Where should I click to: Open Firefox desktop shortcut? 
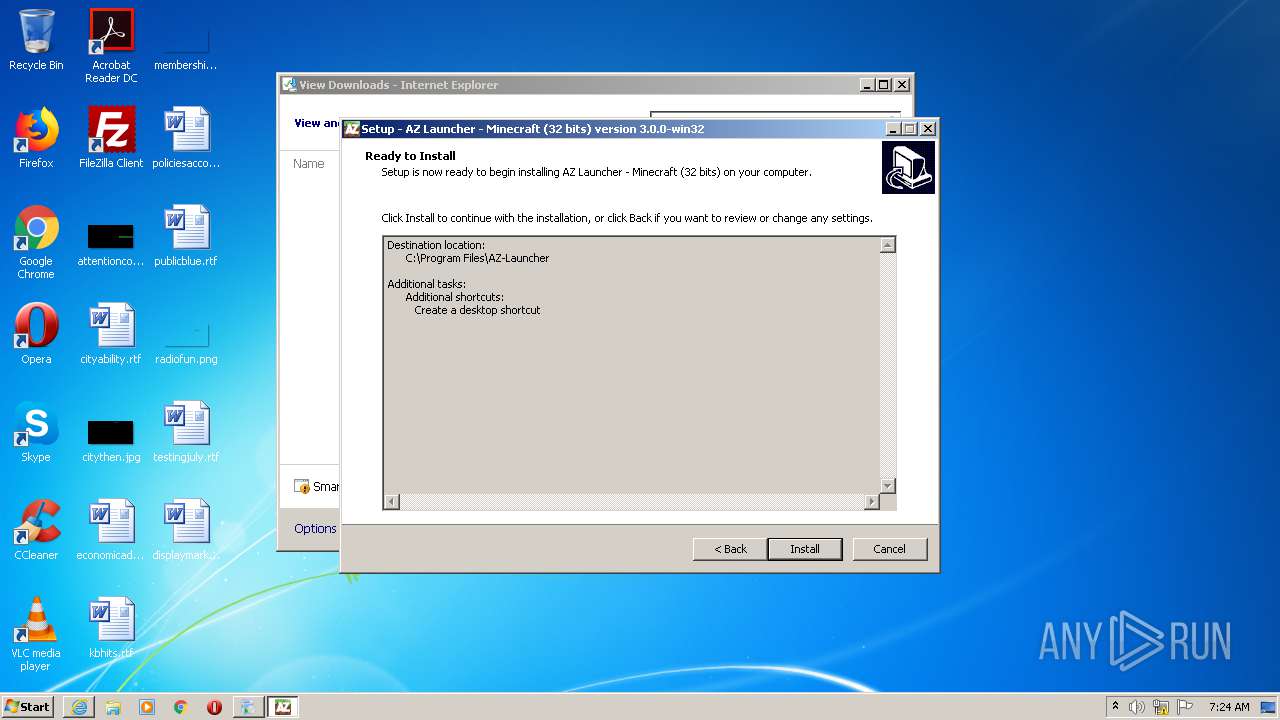pos(36,138)
